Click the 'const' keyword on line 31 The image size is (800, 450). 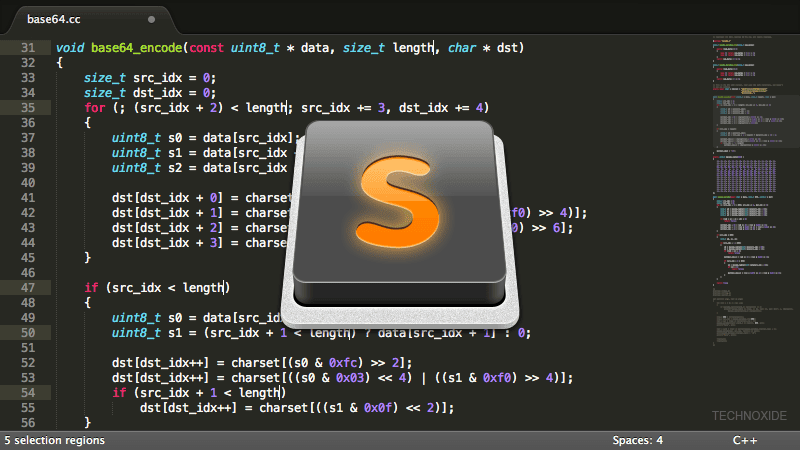[x=207, y=48]
